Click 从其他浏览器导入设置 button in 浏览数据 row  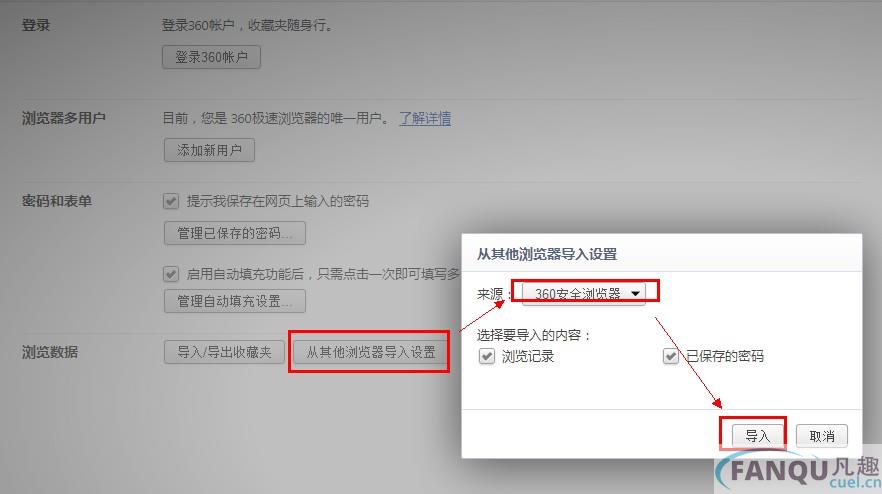click(x=370, y=352)
